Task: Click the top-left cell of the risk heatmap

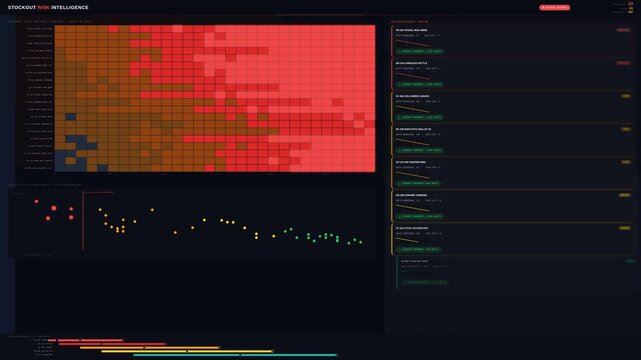Action: pos(60,29)
